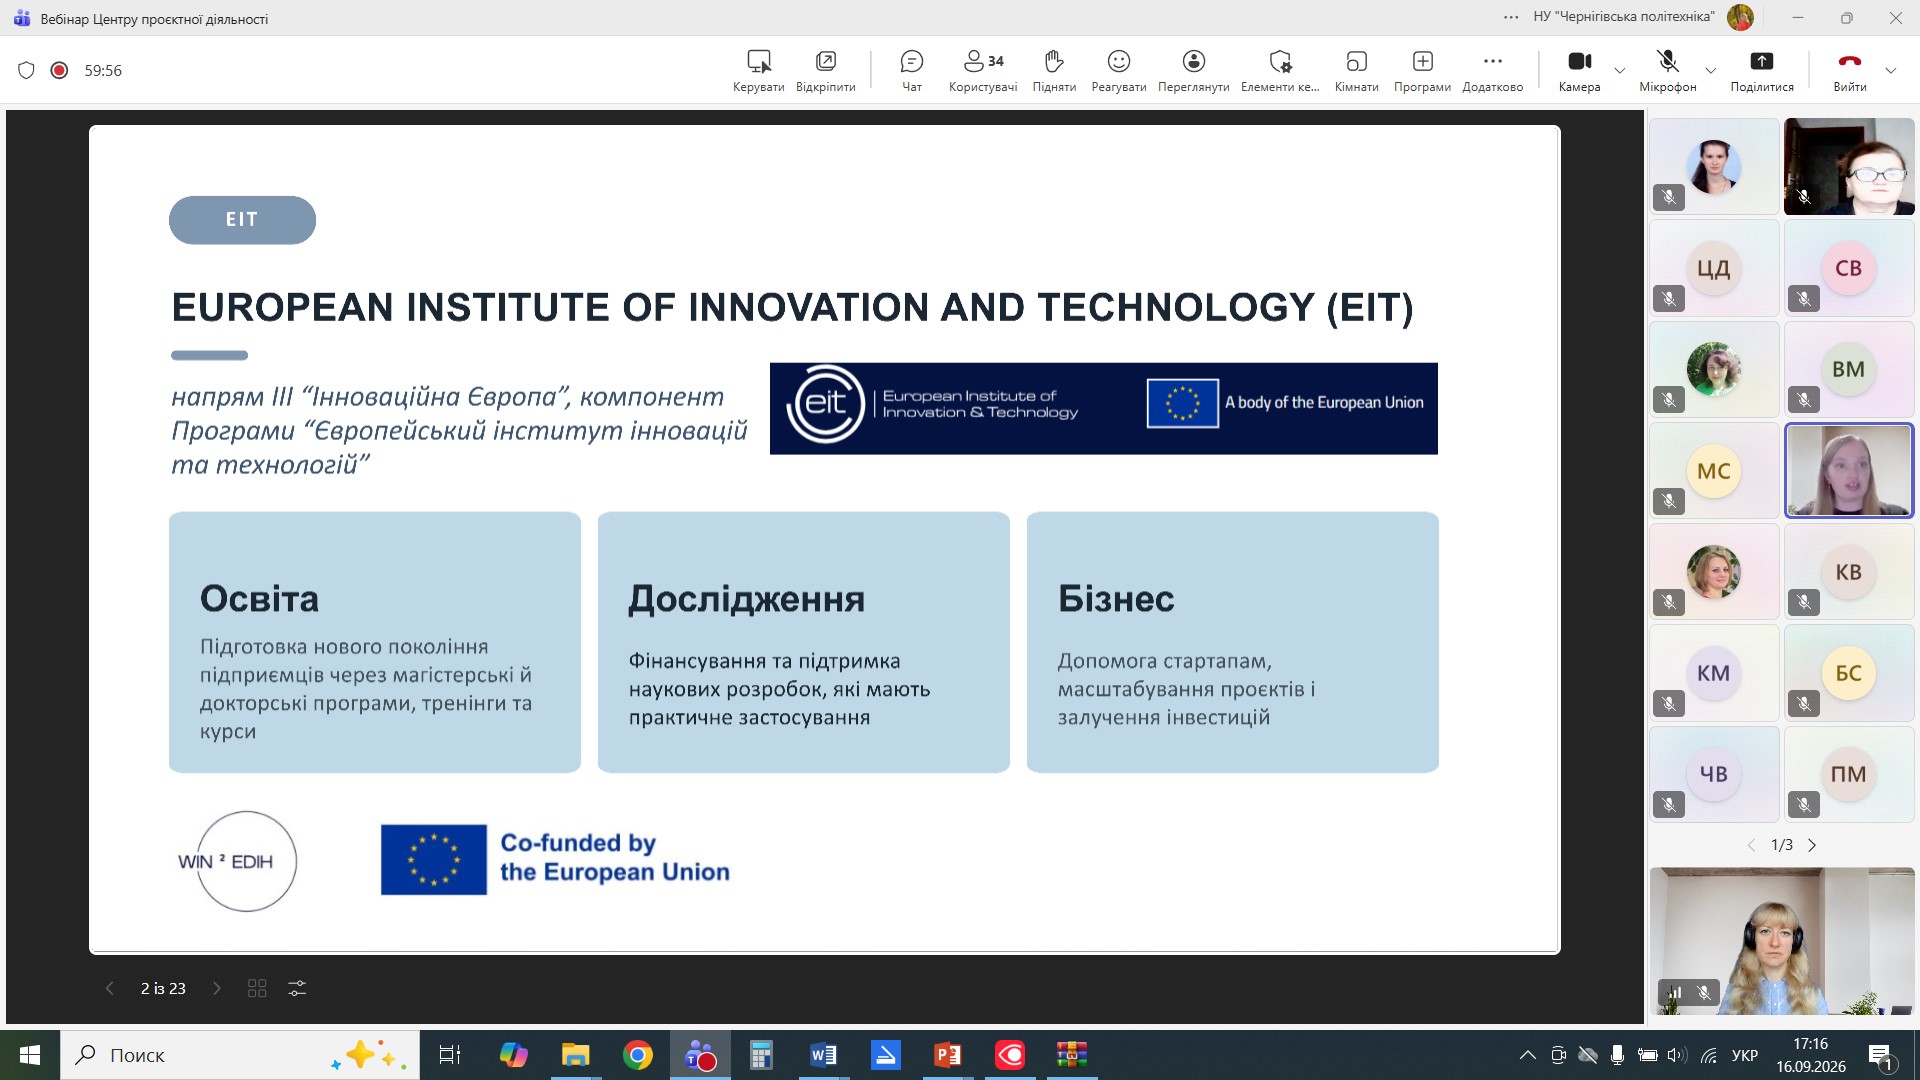Select participant tile ЧВ
This screenshot has height=1080, width=1920.
(1714, 774)
